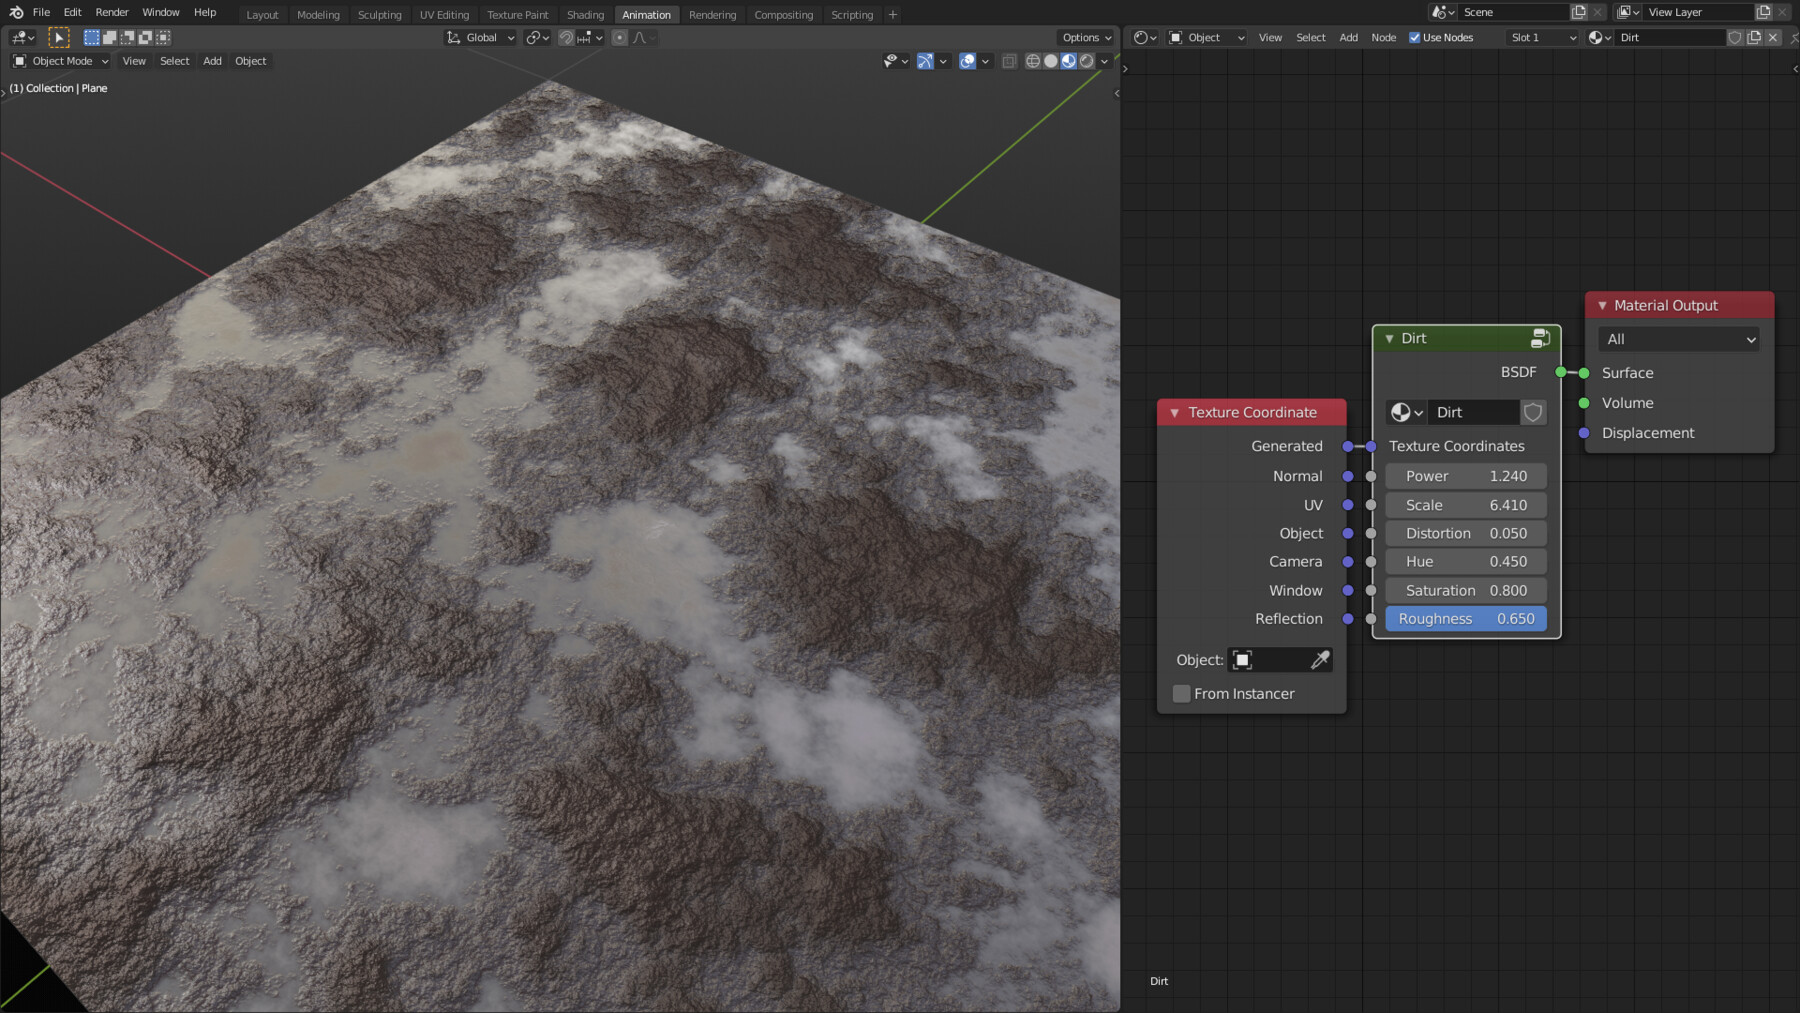Click the Options button in viewport header
Image resolution: width=1800 pixels, height=1013 pixels.
click(1086, 38)
